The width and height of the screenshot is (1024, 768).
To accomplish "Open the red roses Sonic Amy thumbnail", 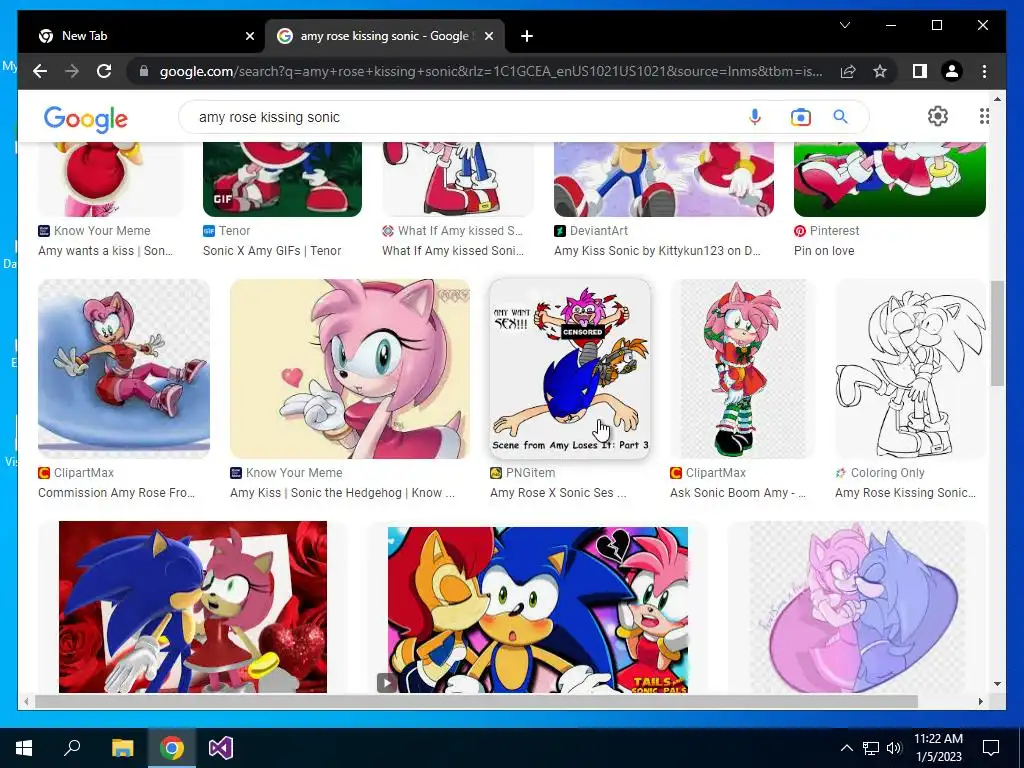I will 193,607.
